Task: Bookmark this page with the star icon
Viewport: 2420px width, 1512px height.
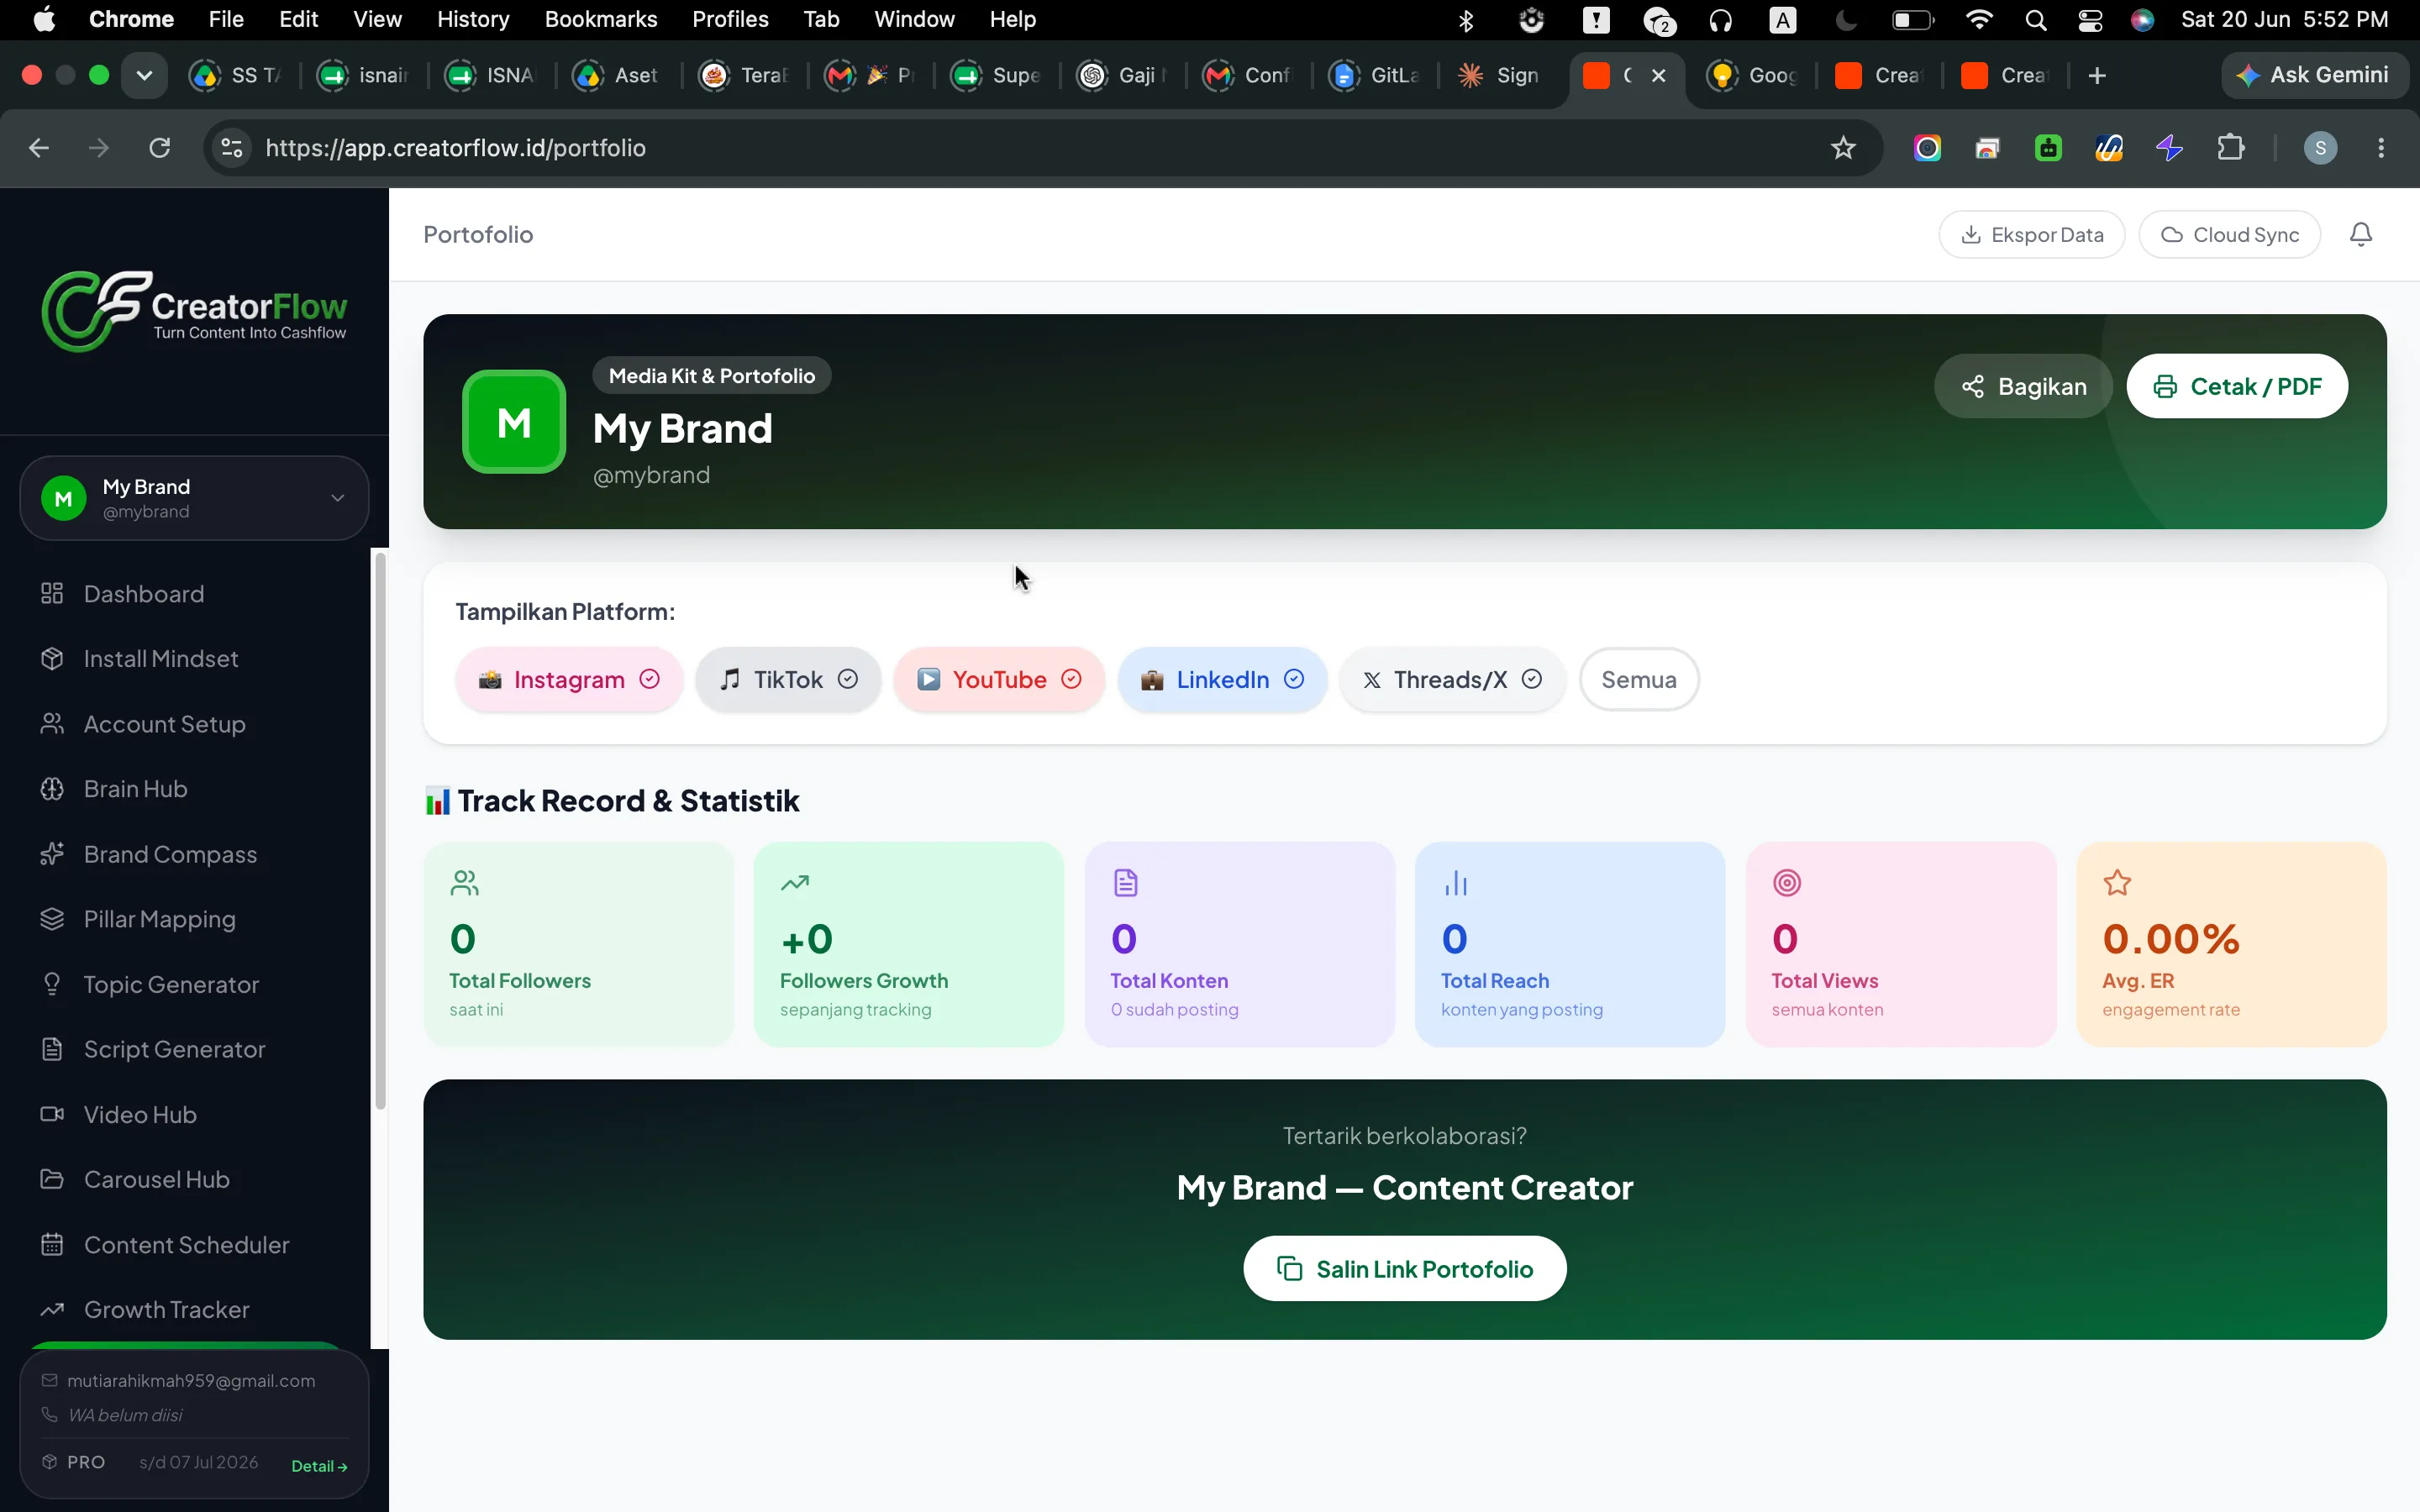Action: 1843,148
